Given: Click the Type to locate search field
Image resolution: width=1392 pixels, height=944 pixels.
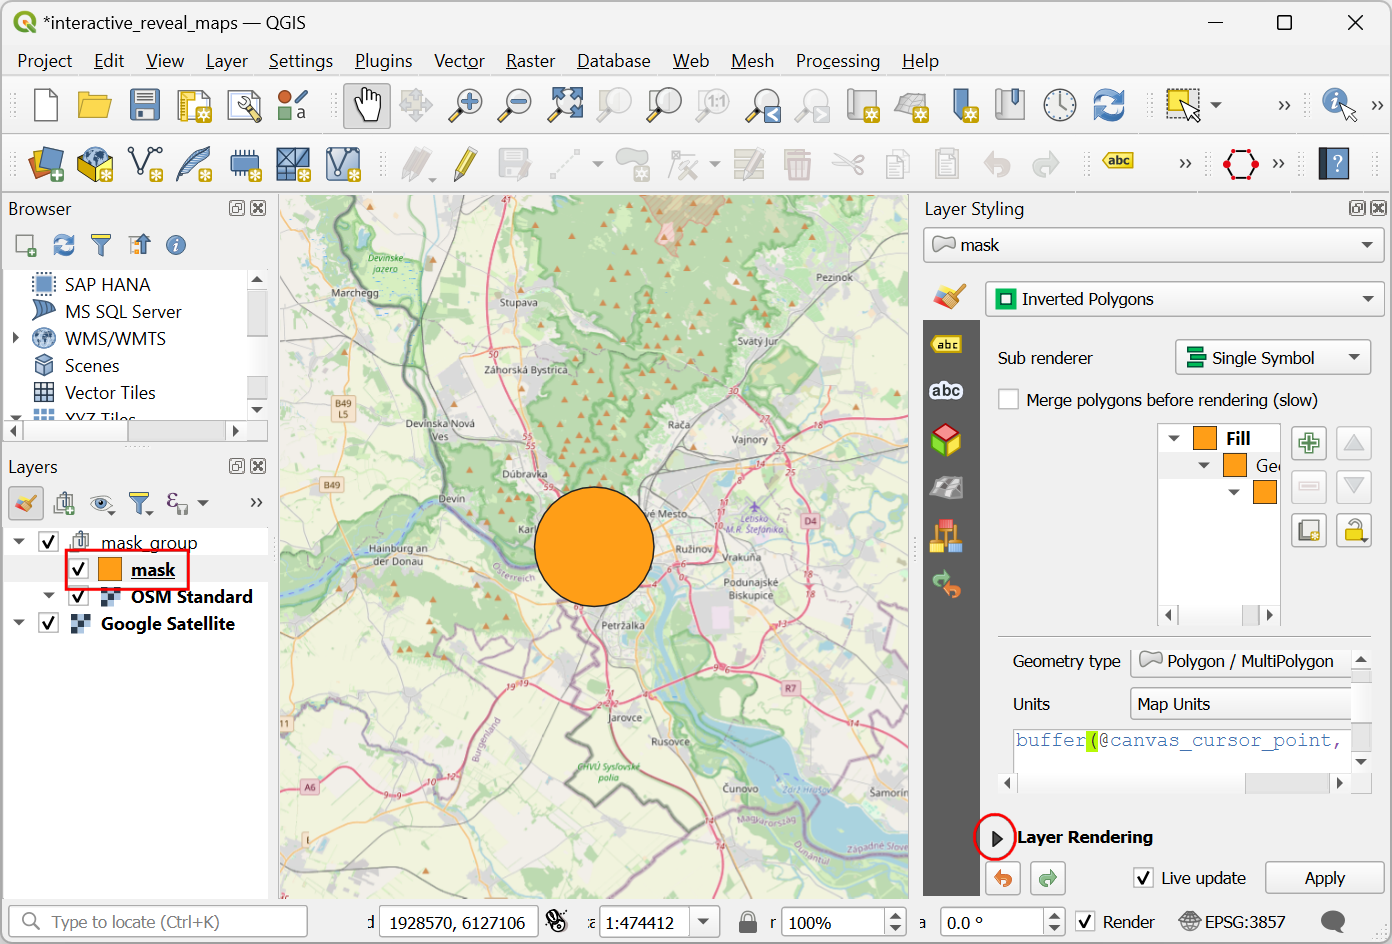Looking at the screenshot, I should [160, 922].
